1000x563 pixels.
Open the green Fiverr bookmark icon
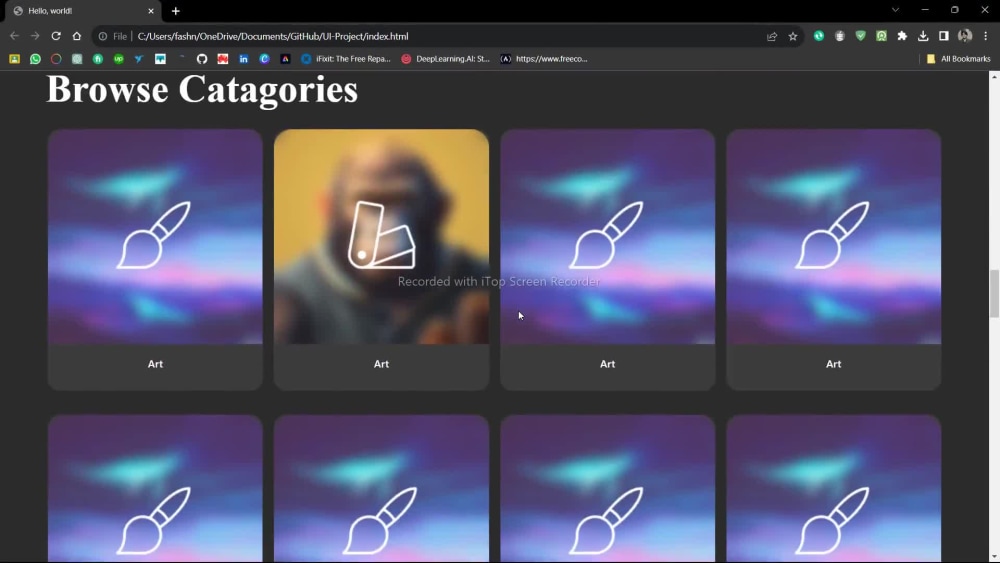tap(98, 59)
